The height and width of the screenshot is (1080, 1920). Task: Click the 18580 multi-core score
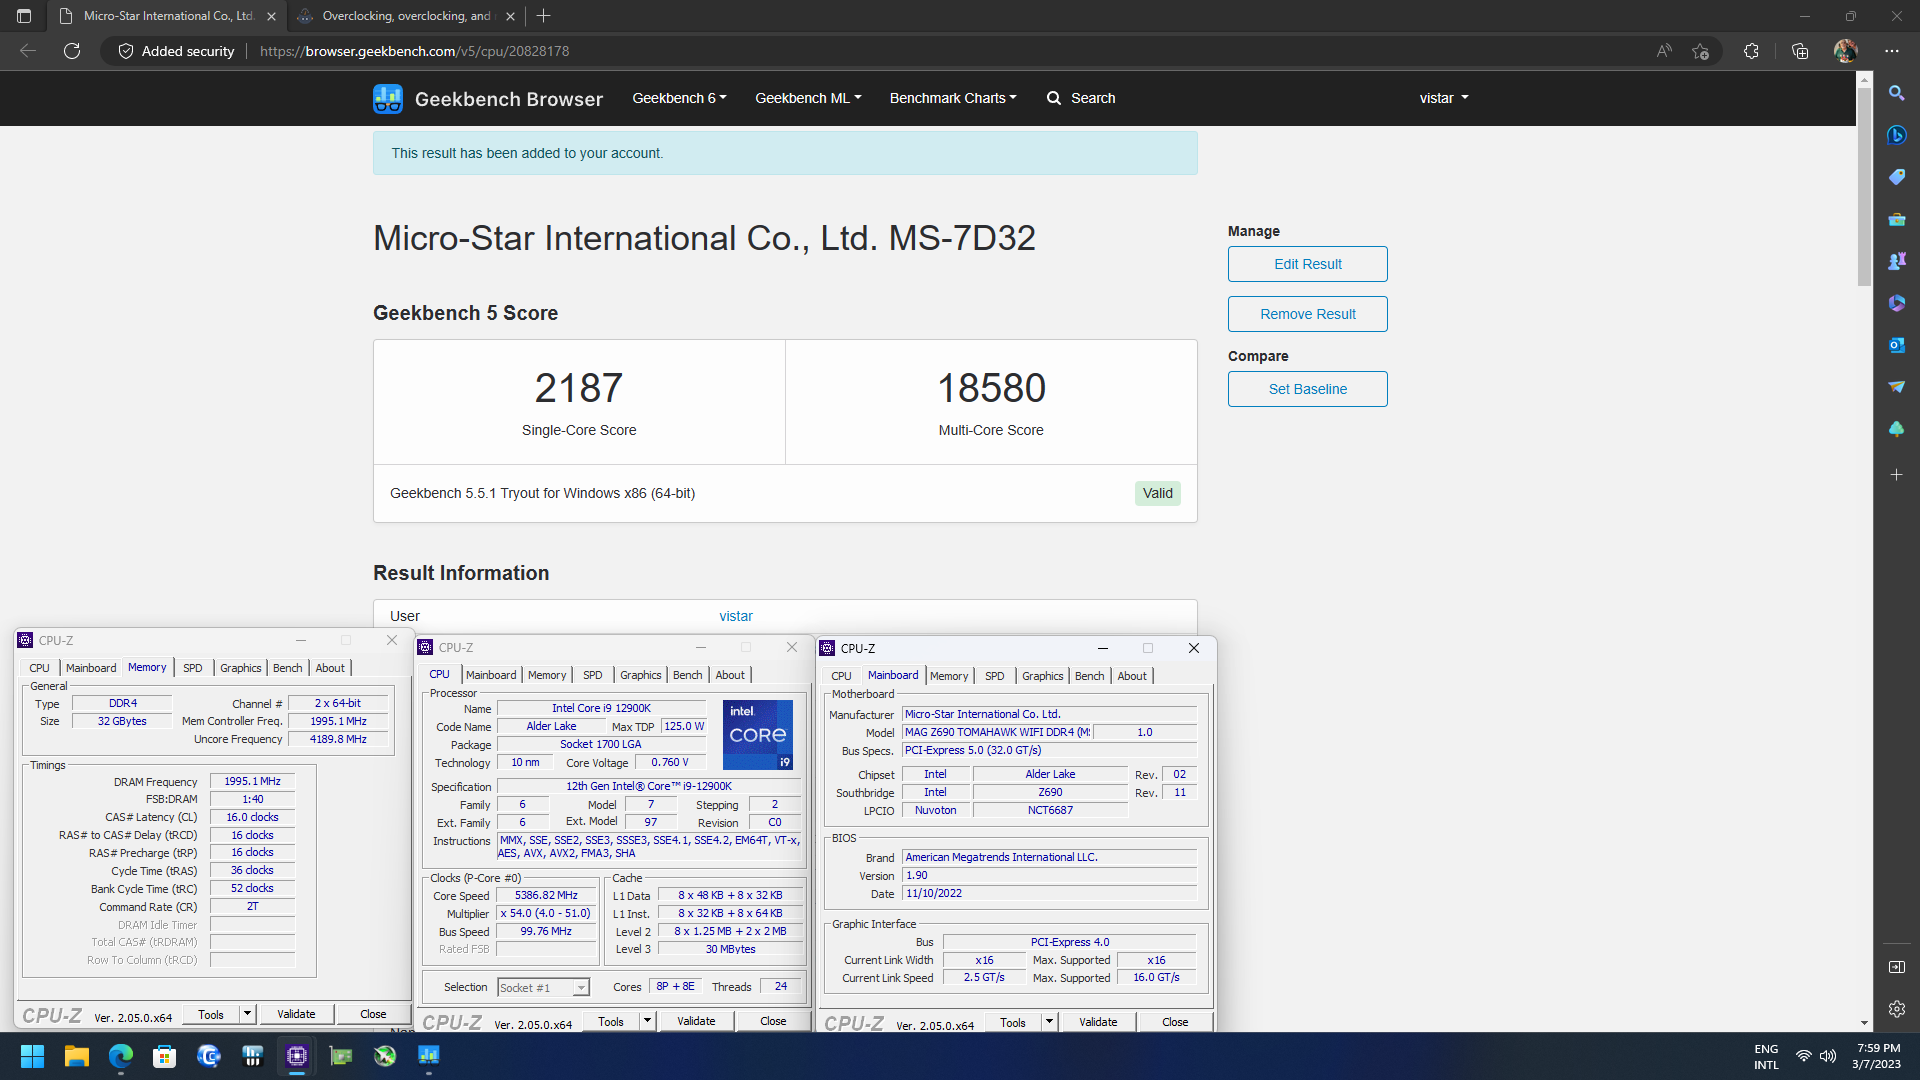991,388
